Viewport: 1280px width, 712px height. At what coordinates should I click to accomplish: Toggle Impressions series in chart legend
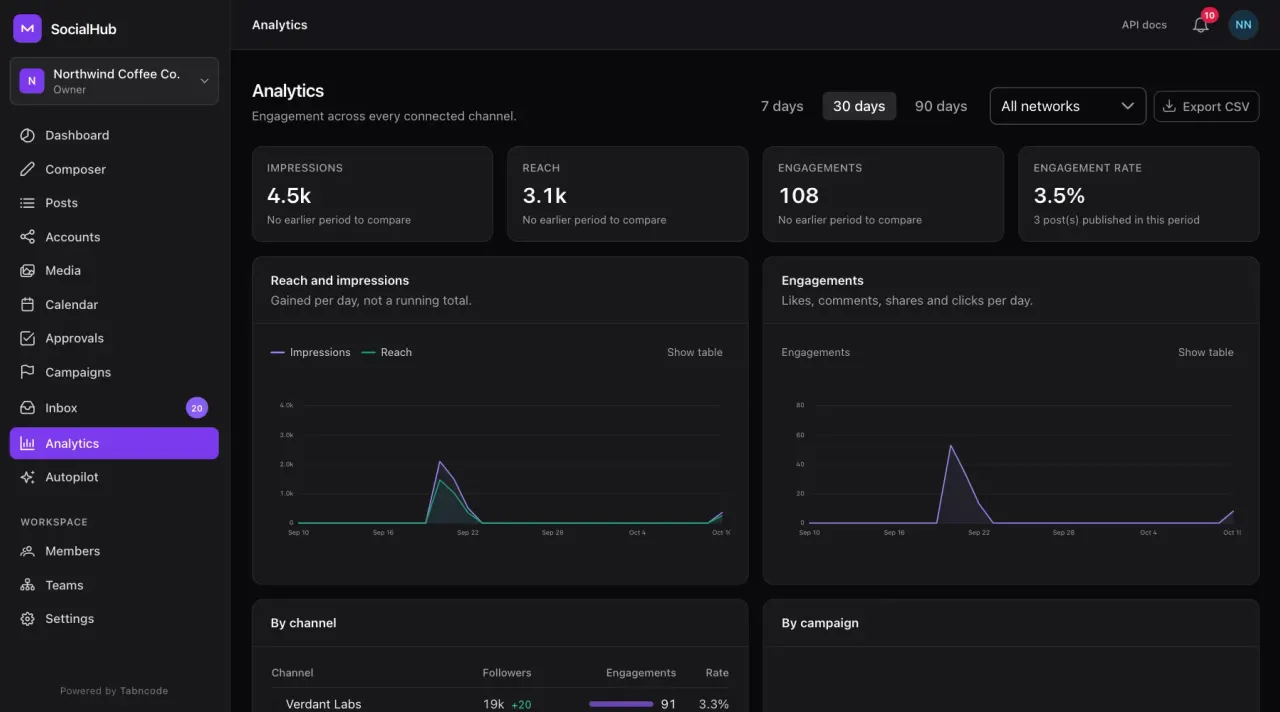(x=311, y=352)
